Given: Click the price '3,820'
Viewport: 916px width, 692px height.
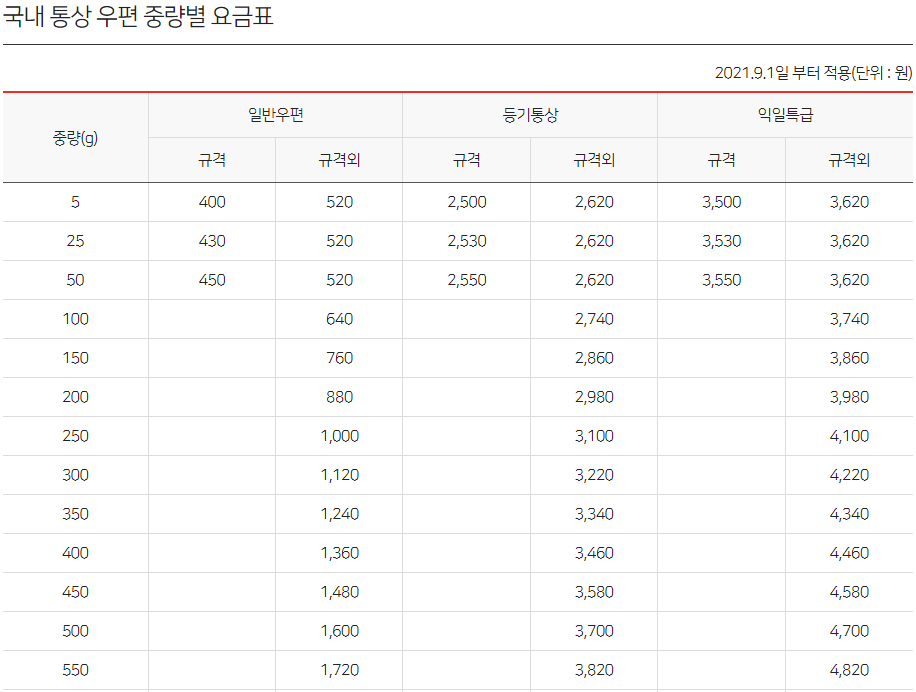Looking at the screenshot, I should coord(594,670).
